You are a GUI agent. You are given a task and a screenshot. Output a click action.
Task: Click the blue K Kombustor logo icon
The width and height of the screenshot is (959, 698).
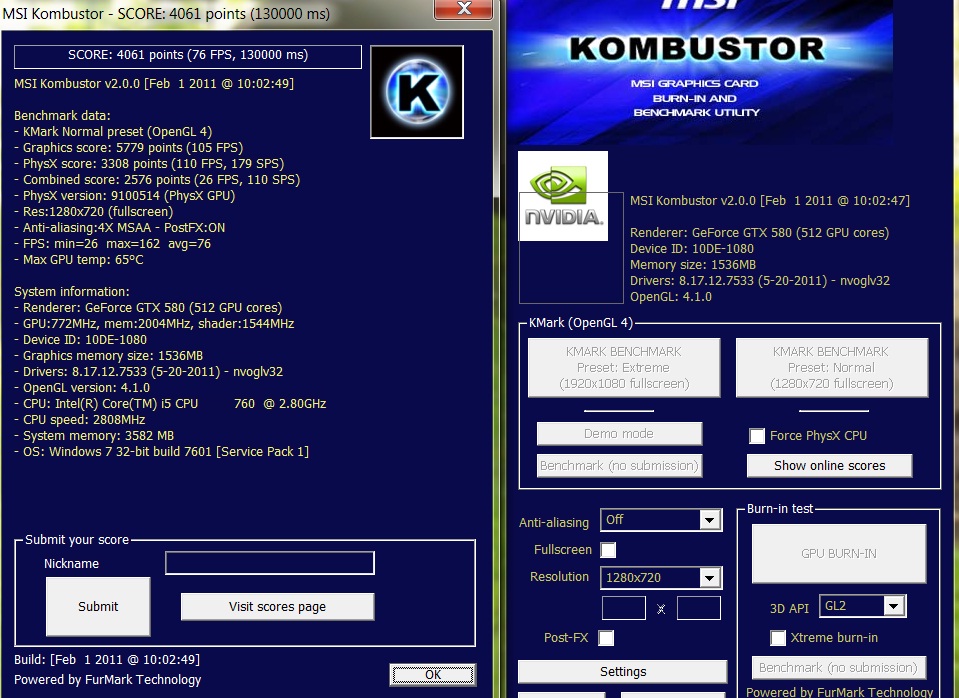click(416, 92)
